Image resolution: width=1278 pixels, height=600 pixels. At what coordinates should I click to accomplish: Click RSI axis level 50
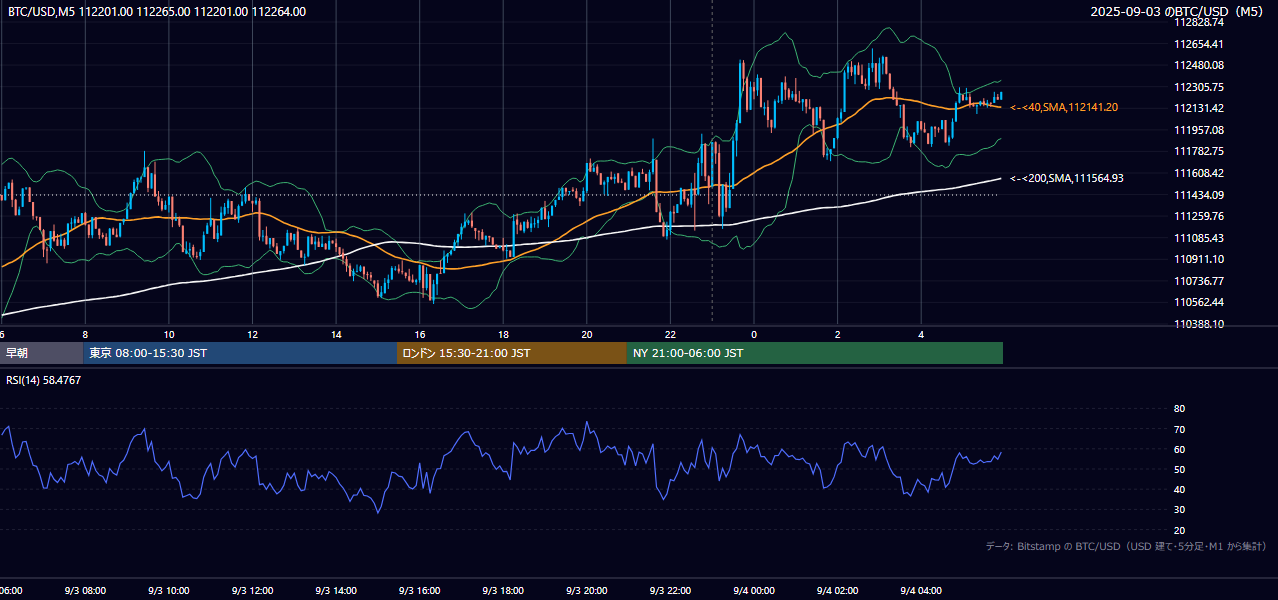[x=1179, y=469]
